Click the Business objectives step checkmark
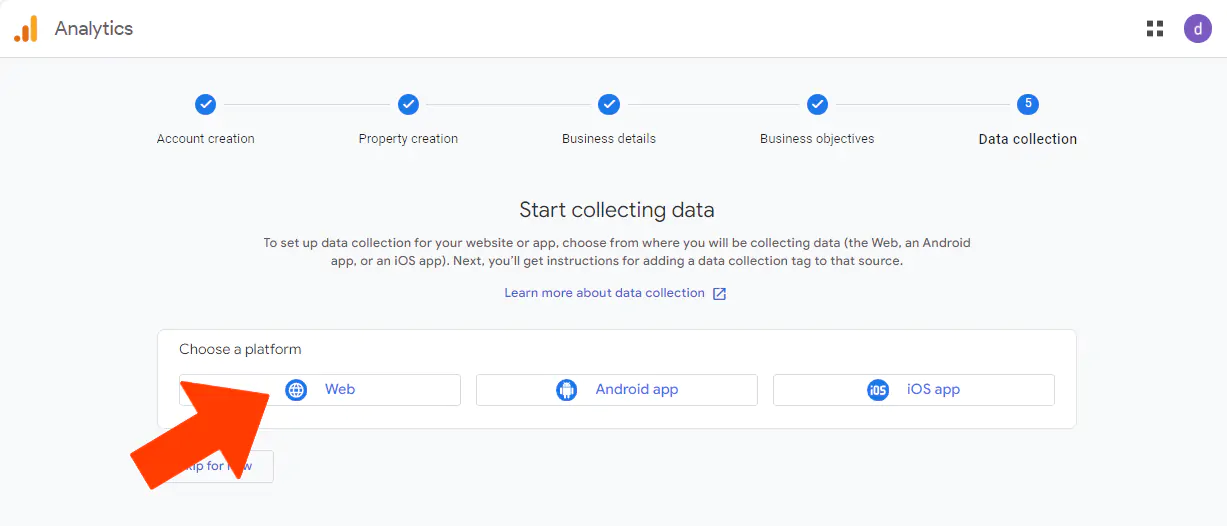The image size is (1227, 526). coord(817,104)
